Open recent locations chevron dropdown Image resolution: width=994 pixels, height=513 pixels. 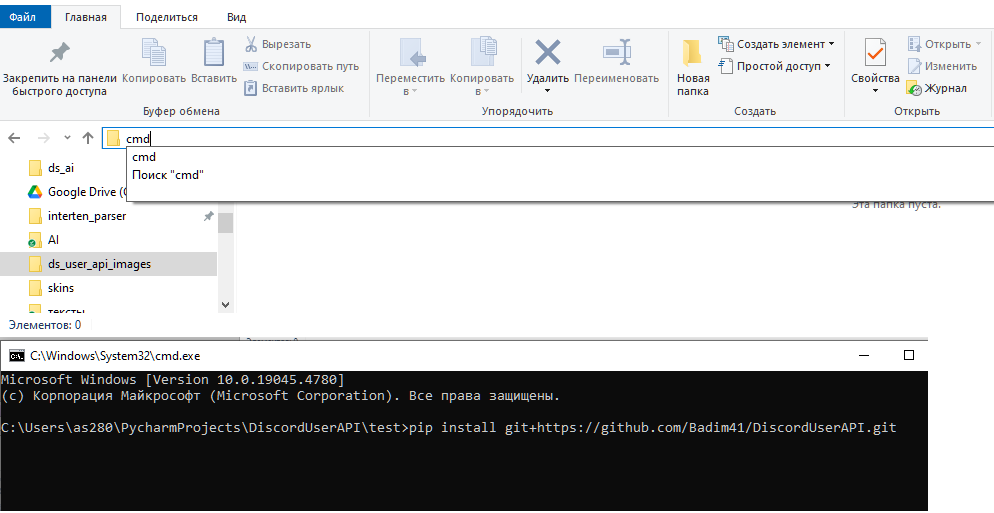click(67, 138)
